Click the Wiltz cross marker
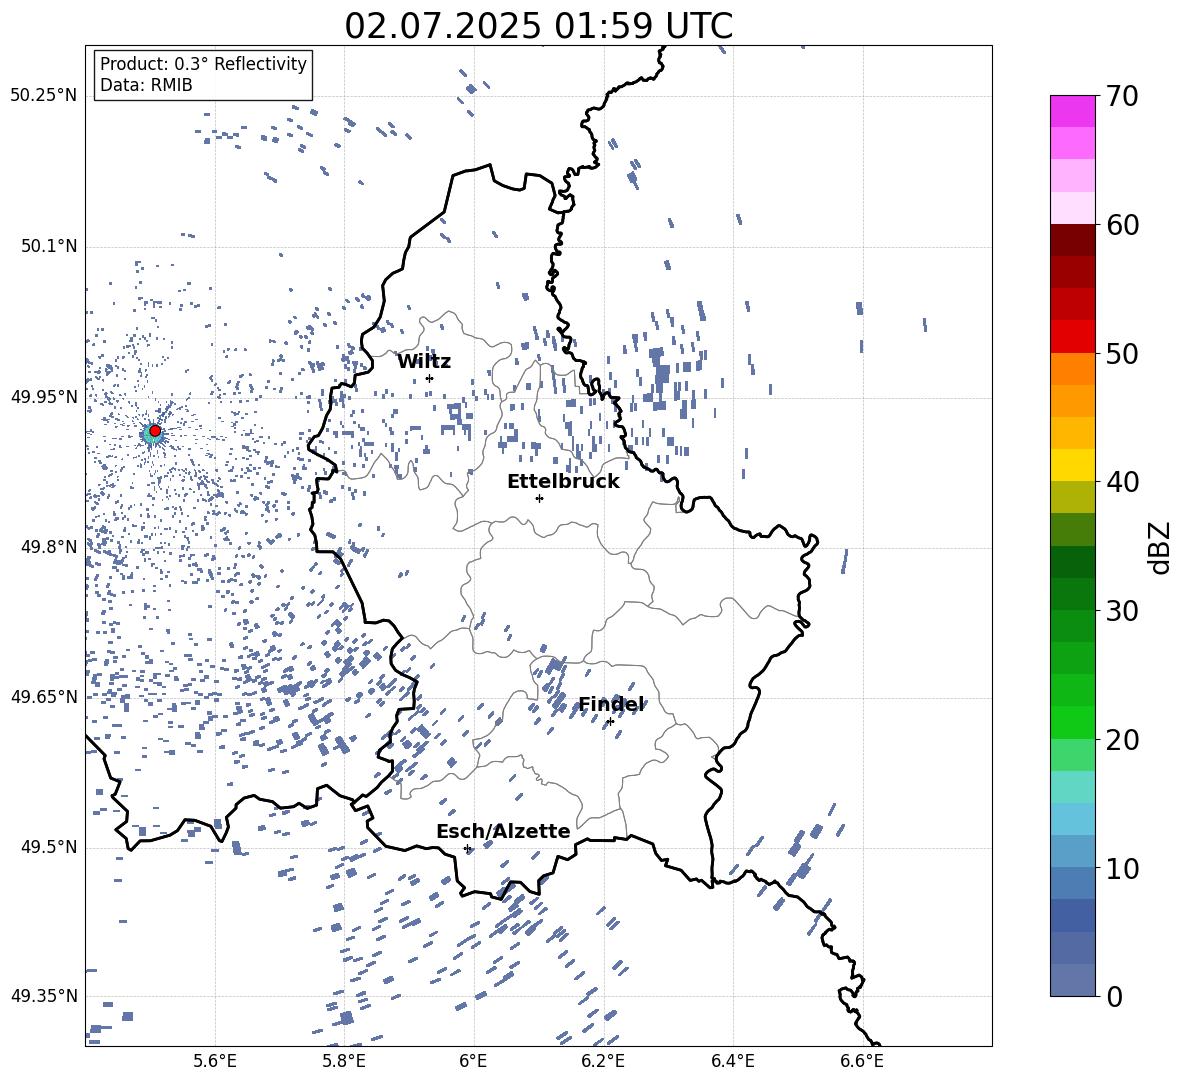 pyautogui.click(x=430, y=378)
